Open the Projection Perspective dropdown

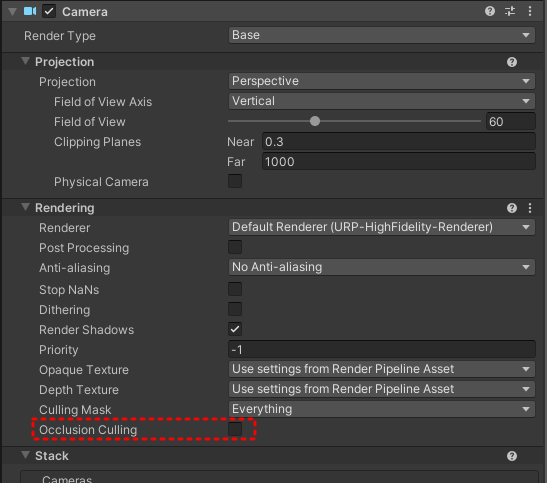click(382, 81)
